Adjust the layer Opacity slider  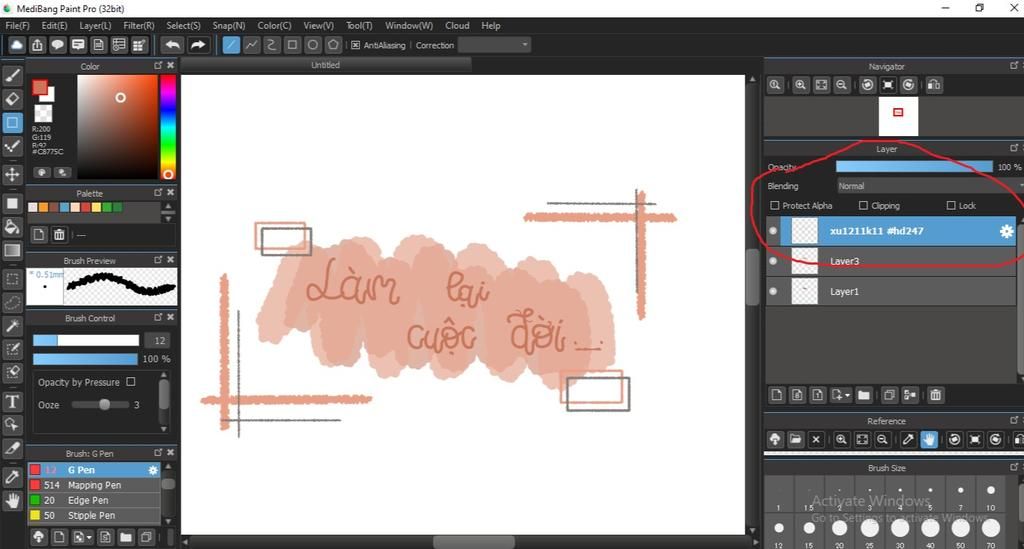(x=914, y=167)
